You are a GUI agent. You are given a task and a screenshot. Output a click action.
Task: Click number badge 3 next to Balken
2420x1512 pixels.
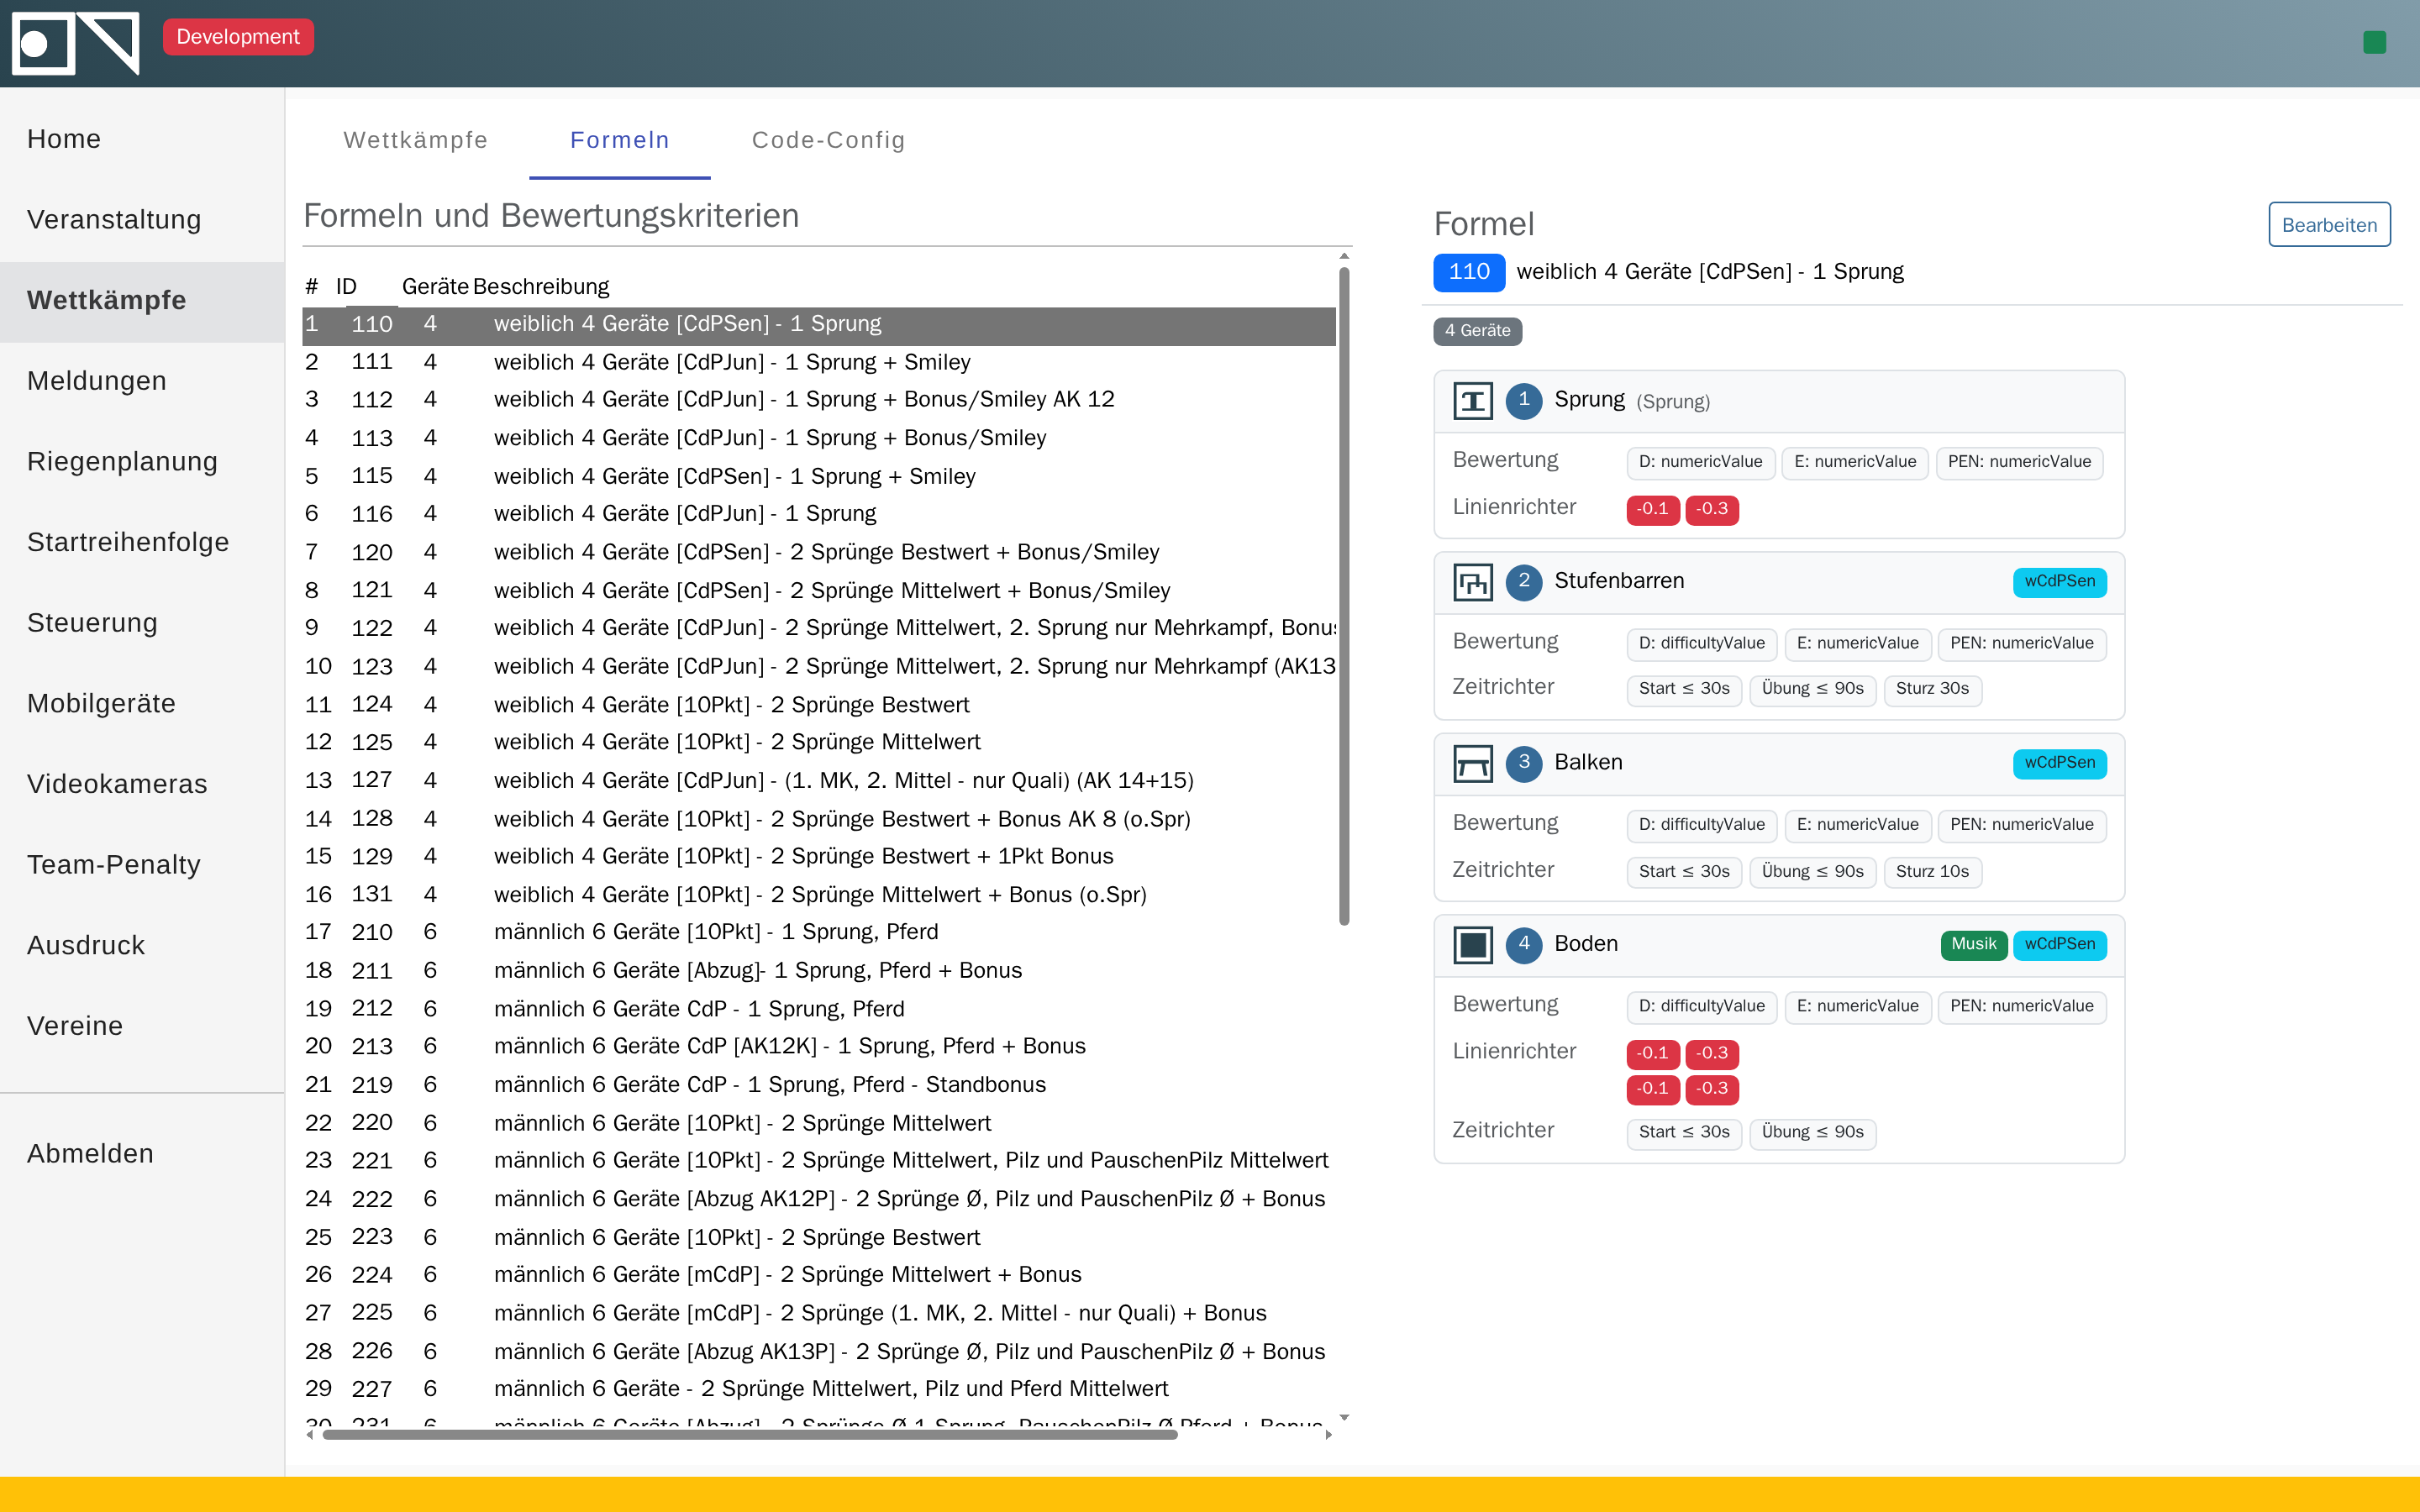point(1524,764)
